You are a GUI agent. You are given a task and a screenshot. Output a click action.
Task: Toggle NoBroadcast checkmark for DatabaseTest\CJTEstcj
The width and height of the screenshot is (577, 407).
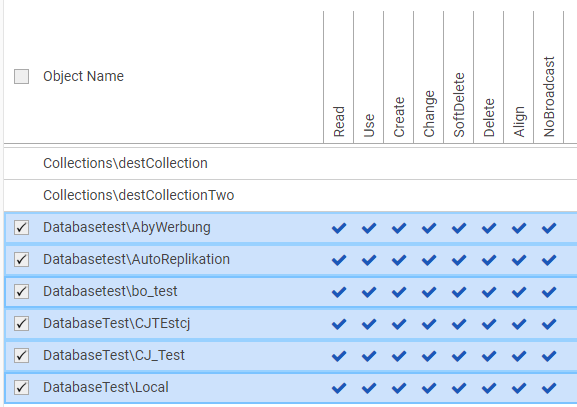549,324
